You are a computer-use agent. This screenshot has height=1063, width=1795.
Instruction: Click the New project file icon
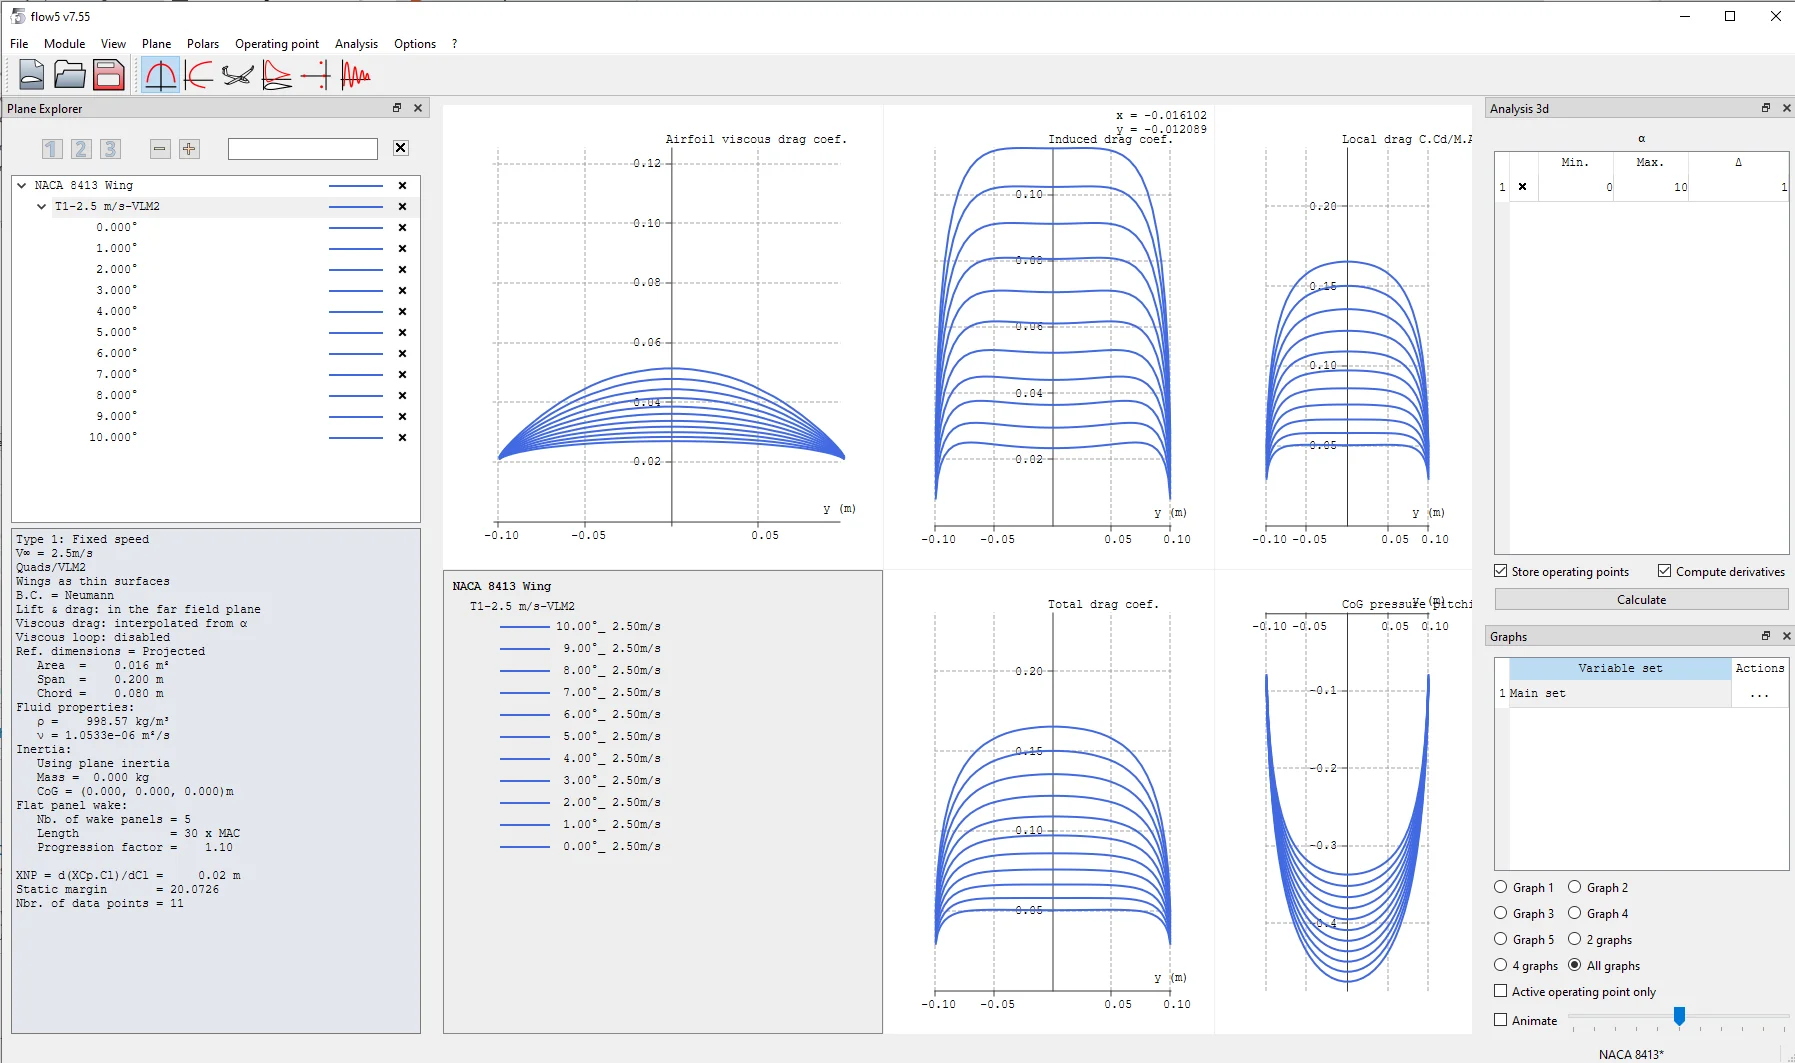coord(31,75)
